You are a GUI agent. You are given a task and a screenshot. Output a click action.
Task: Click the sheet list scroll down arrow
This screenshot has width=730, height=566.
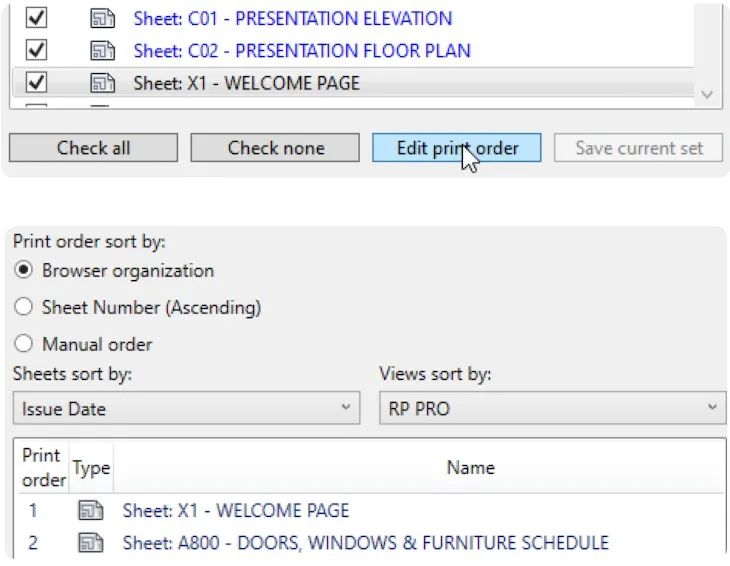click(707, 94)
